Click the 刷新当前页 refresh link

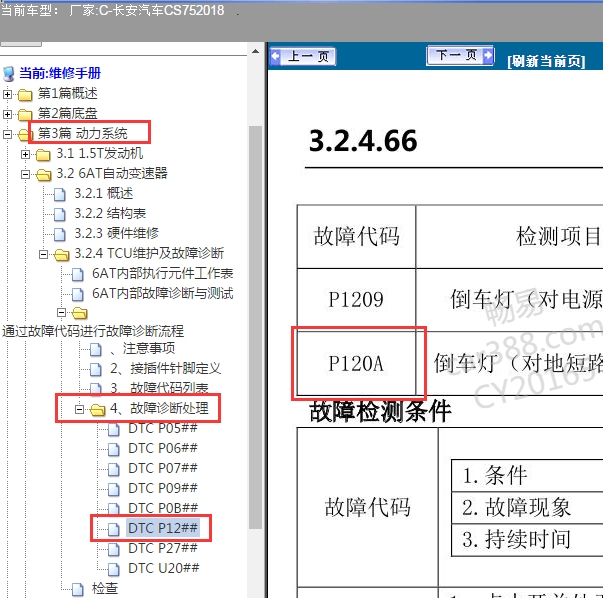(546, 61)
